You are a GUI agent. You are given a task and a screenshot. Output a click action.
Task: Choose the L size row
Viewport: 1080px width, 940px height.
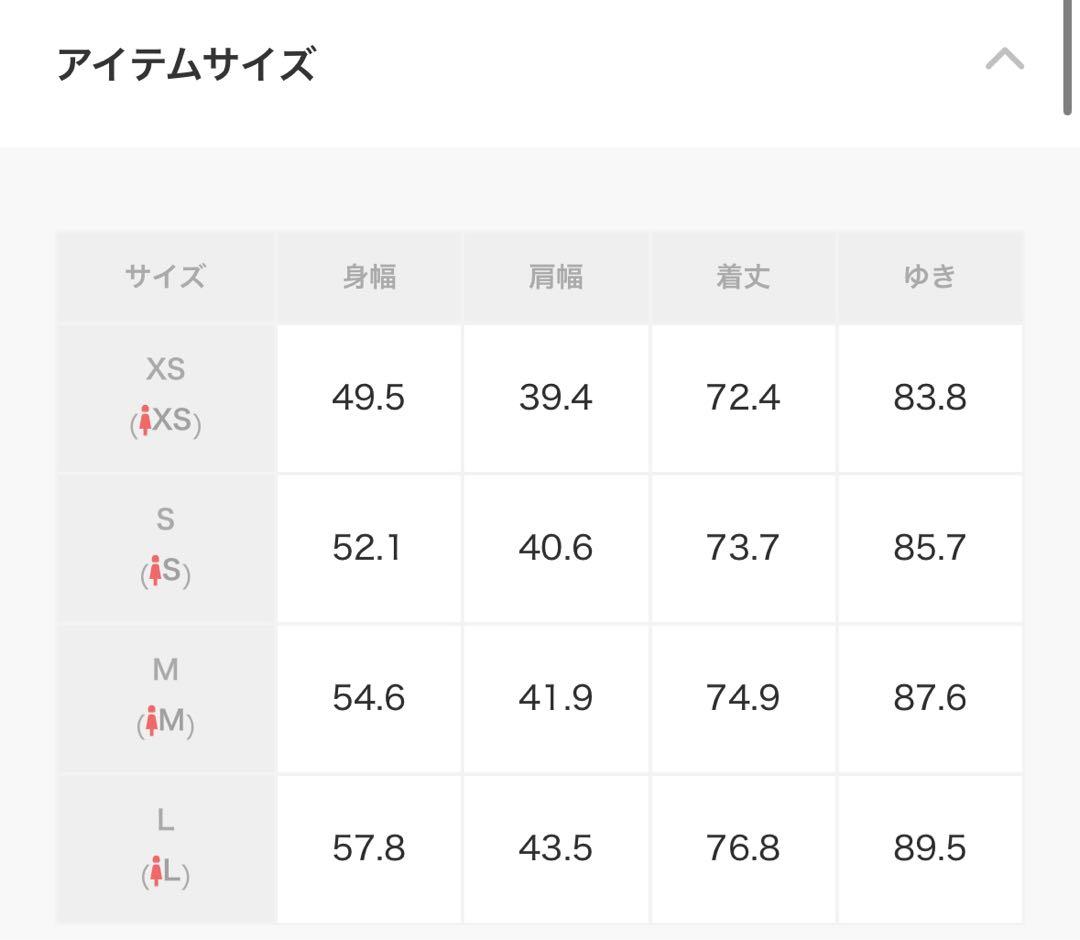[x=165, y=848]
